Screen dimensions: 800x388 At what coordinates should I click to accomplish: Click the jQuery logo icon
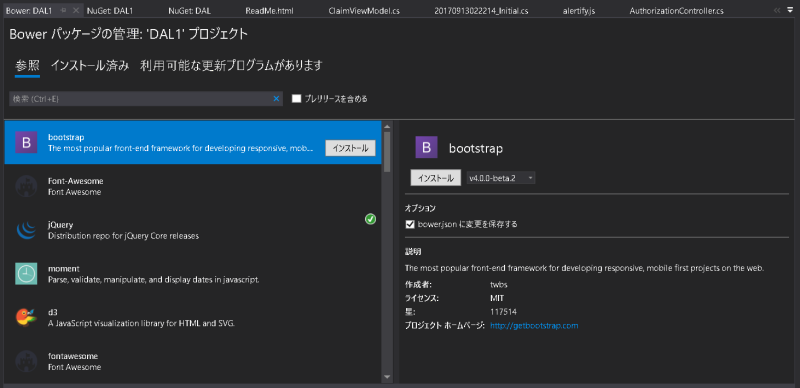[x=26, y=230]
